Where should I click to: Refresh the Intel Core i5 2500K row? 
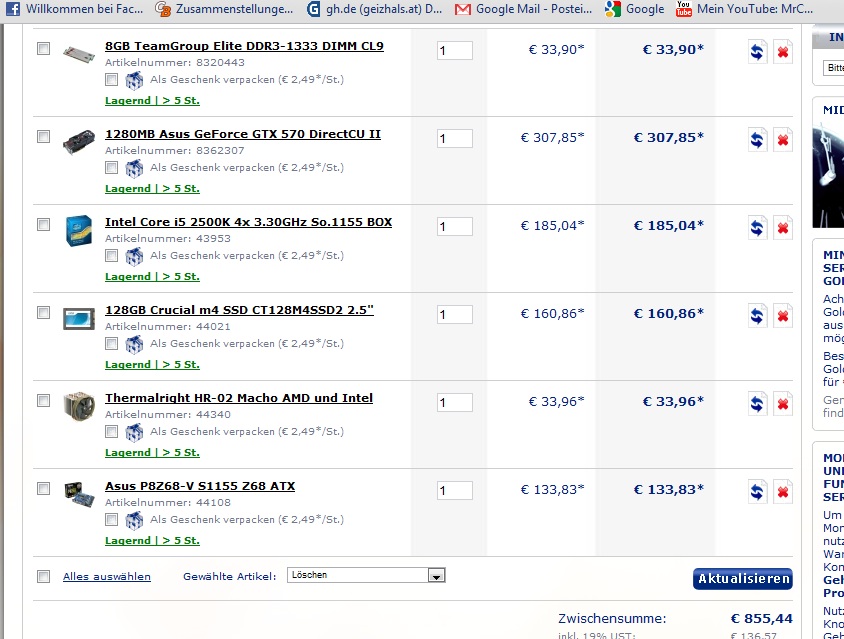[757, 228]
